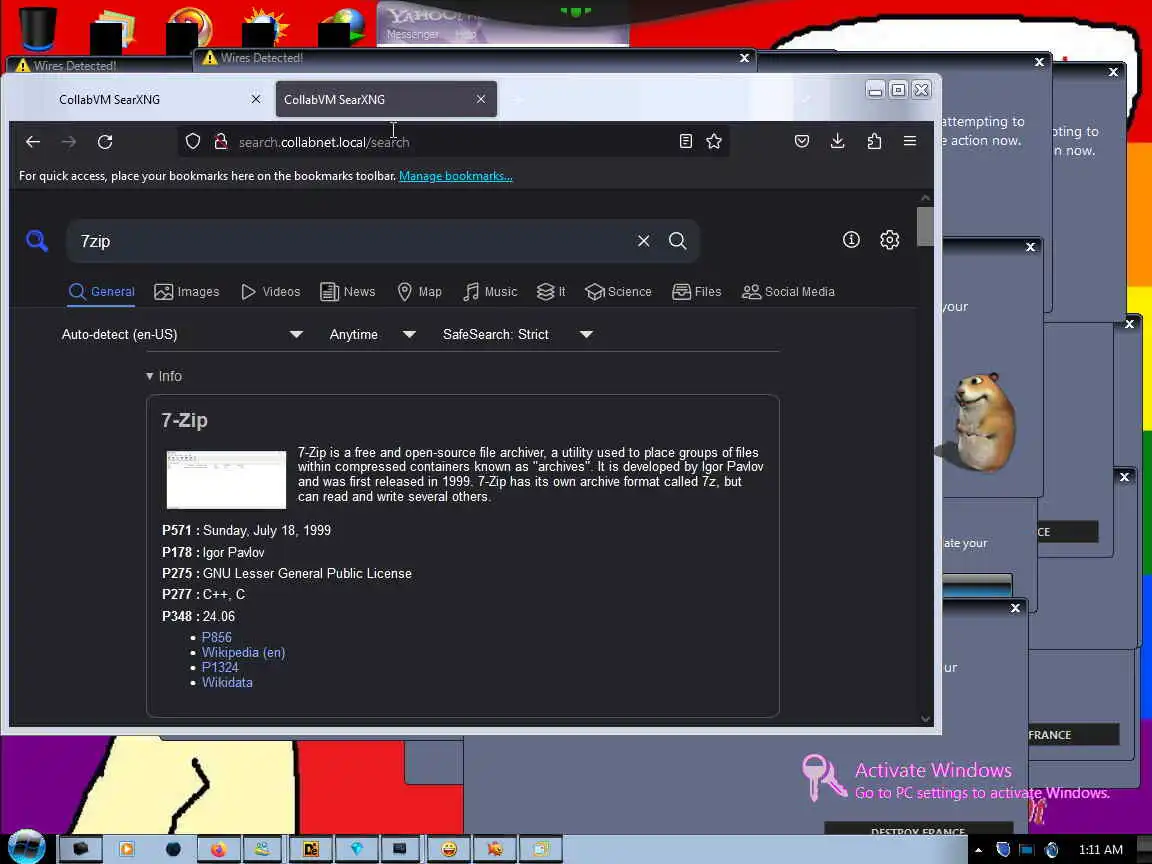Screen dimensions: 1152x864
Task: Switch to the Science category
Action: (x=619, y=292)
